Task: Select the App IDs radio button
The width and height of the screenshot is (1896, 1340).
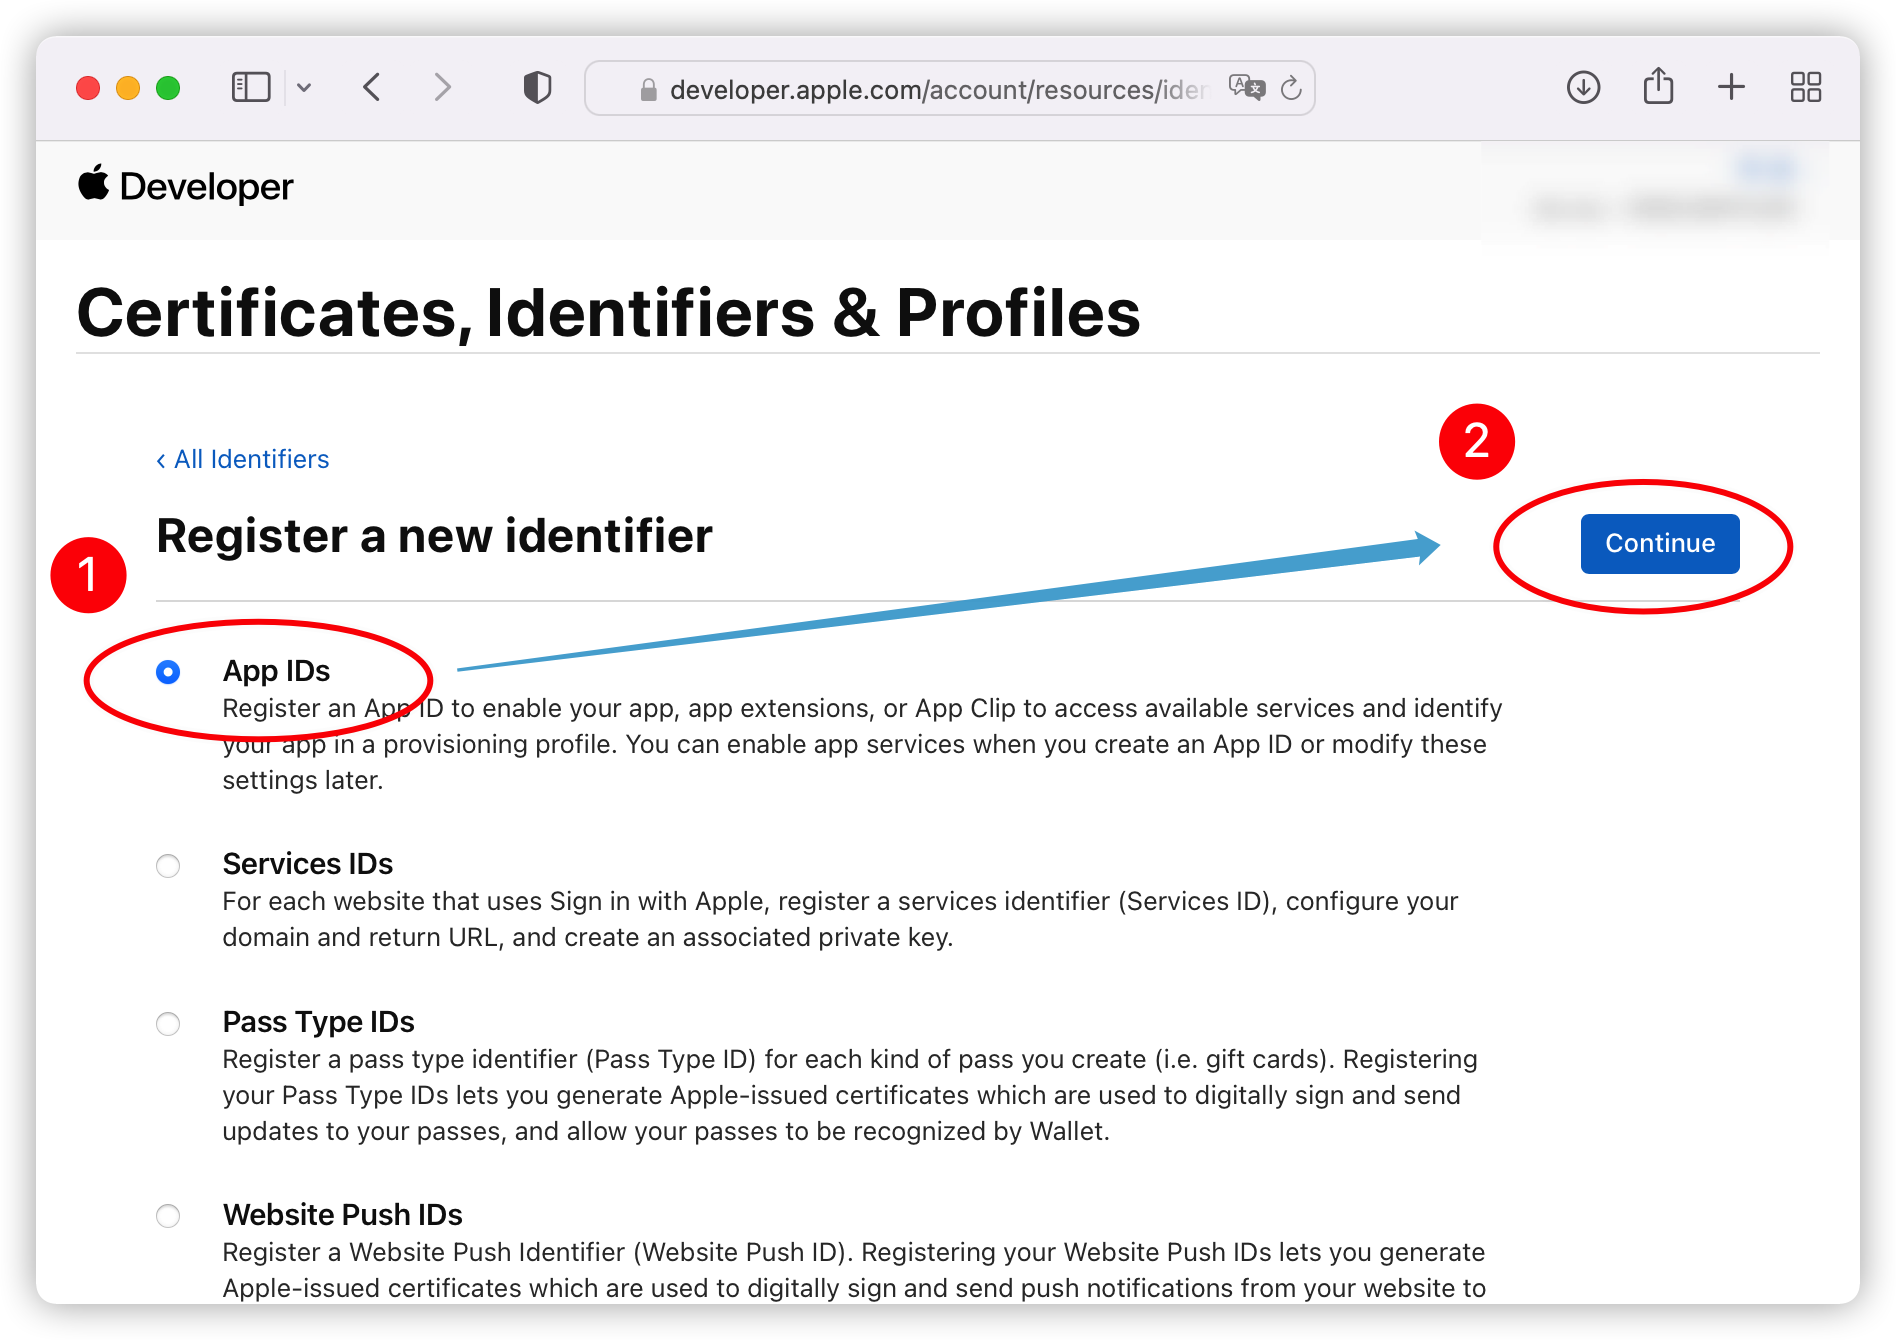Action: point(168,672)
